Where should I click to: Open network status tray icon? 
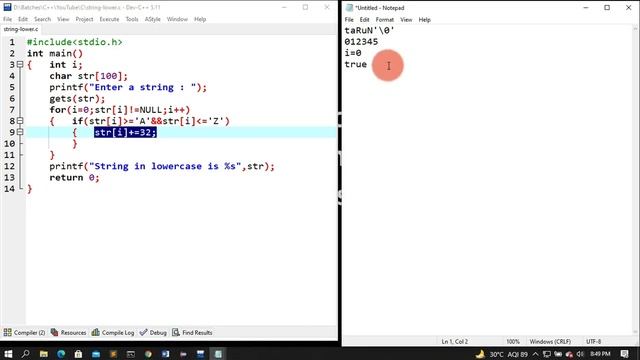click(x=547, y=354)
